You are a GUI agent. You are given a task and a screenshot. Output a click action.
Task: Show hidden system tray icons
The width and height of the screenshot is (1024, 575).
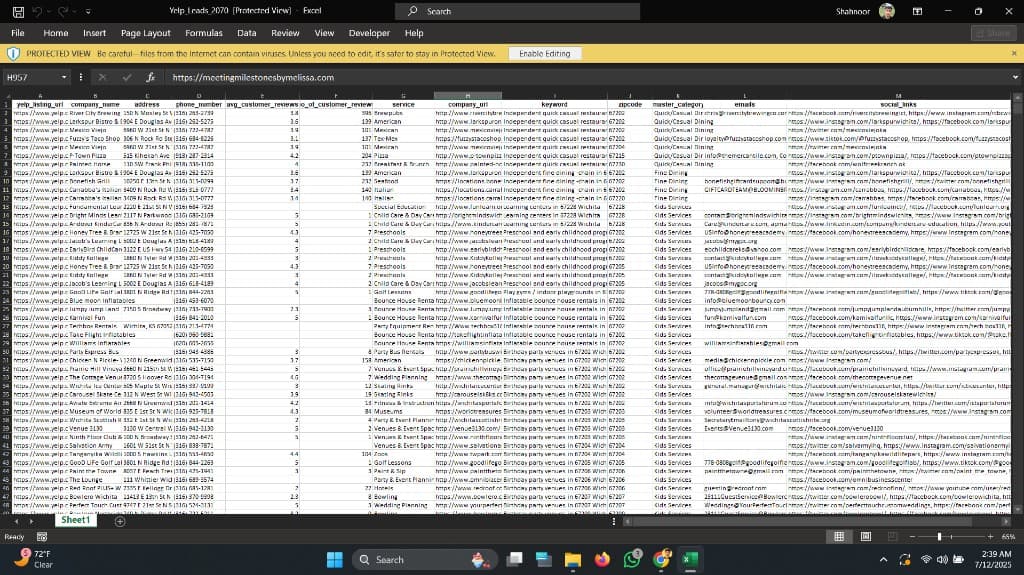click(883, 559)
